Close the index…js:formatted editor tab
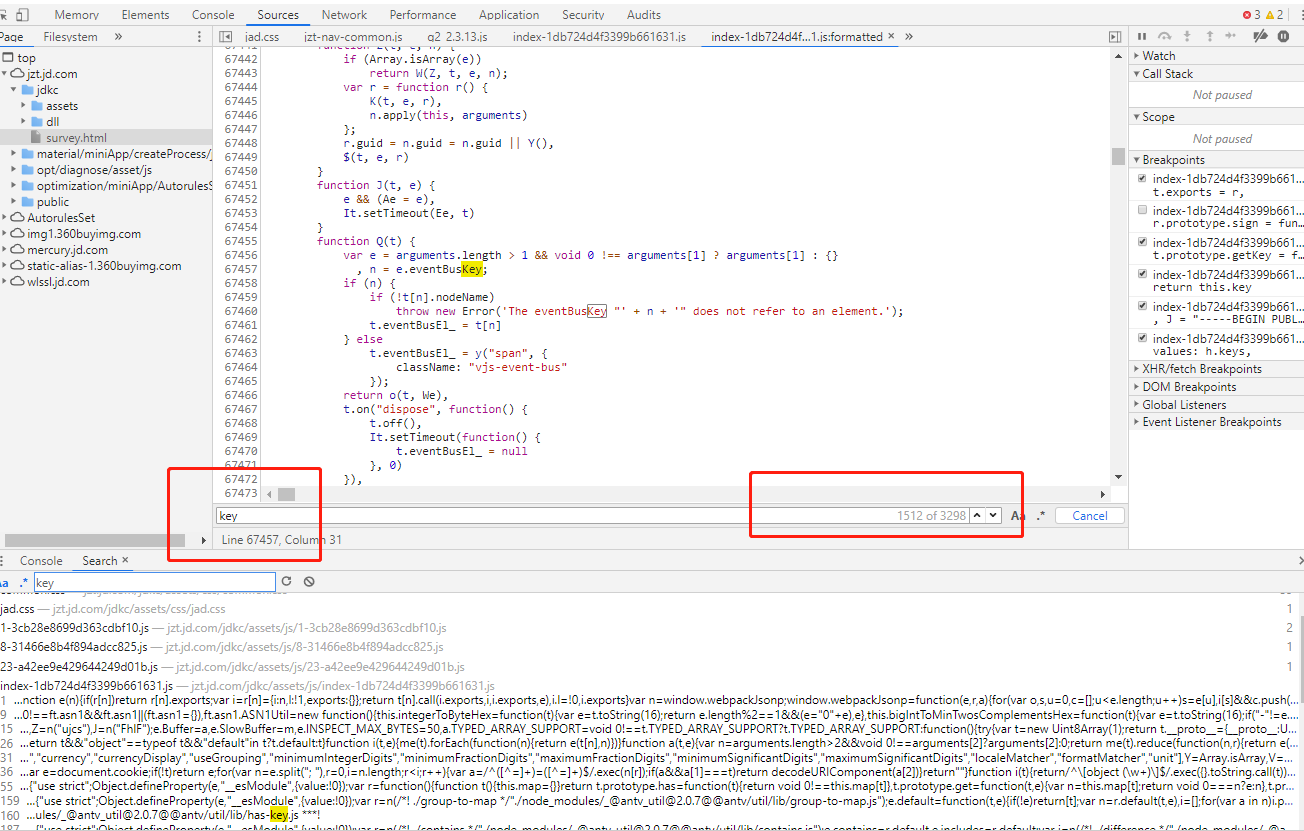Screen dimensions: 1304x831 click(892, 37)
